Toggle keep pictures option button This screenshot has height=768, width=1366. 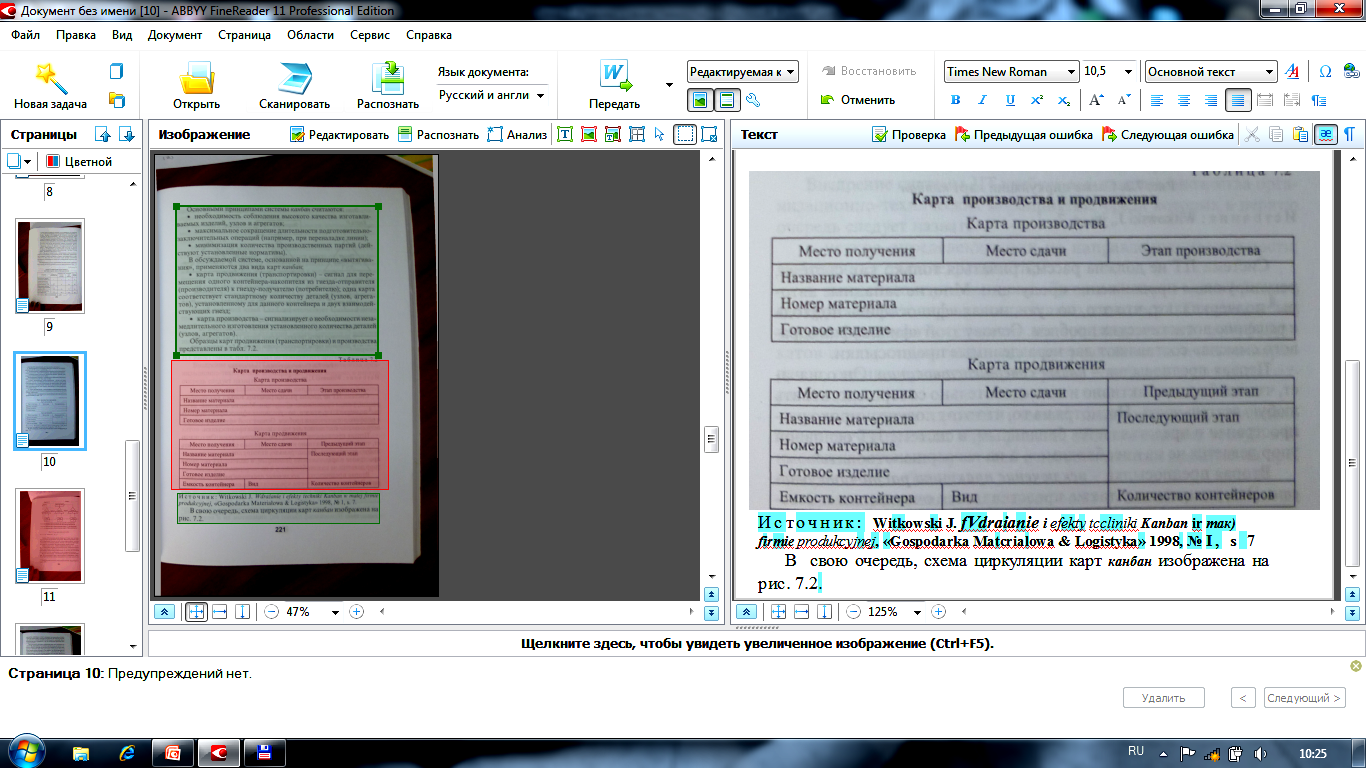(x=700, y=100)
